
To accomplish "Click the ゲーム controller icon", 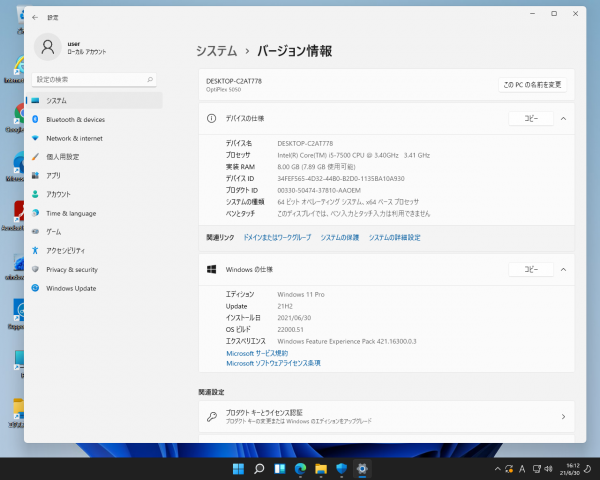I will tap(35, 232).
